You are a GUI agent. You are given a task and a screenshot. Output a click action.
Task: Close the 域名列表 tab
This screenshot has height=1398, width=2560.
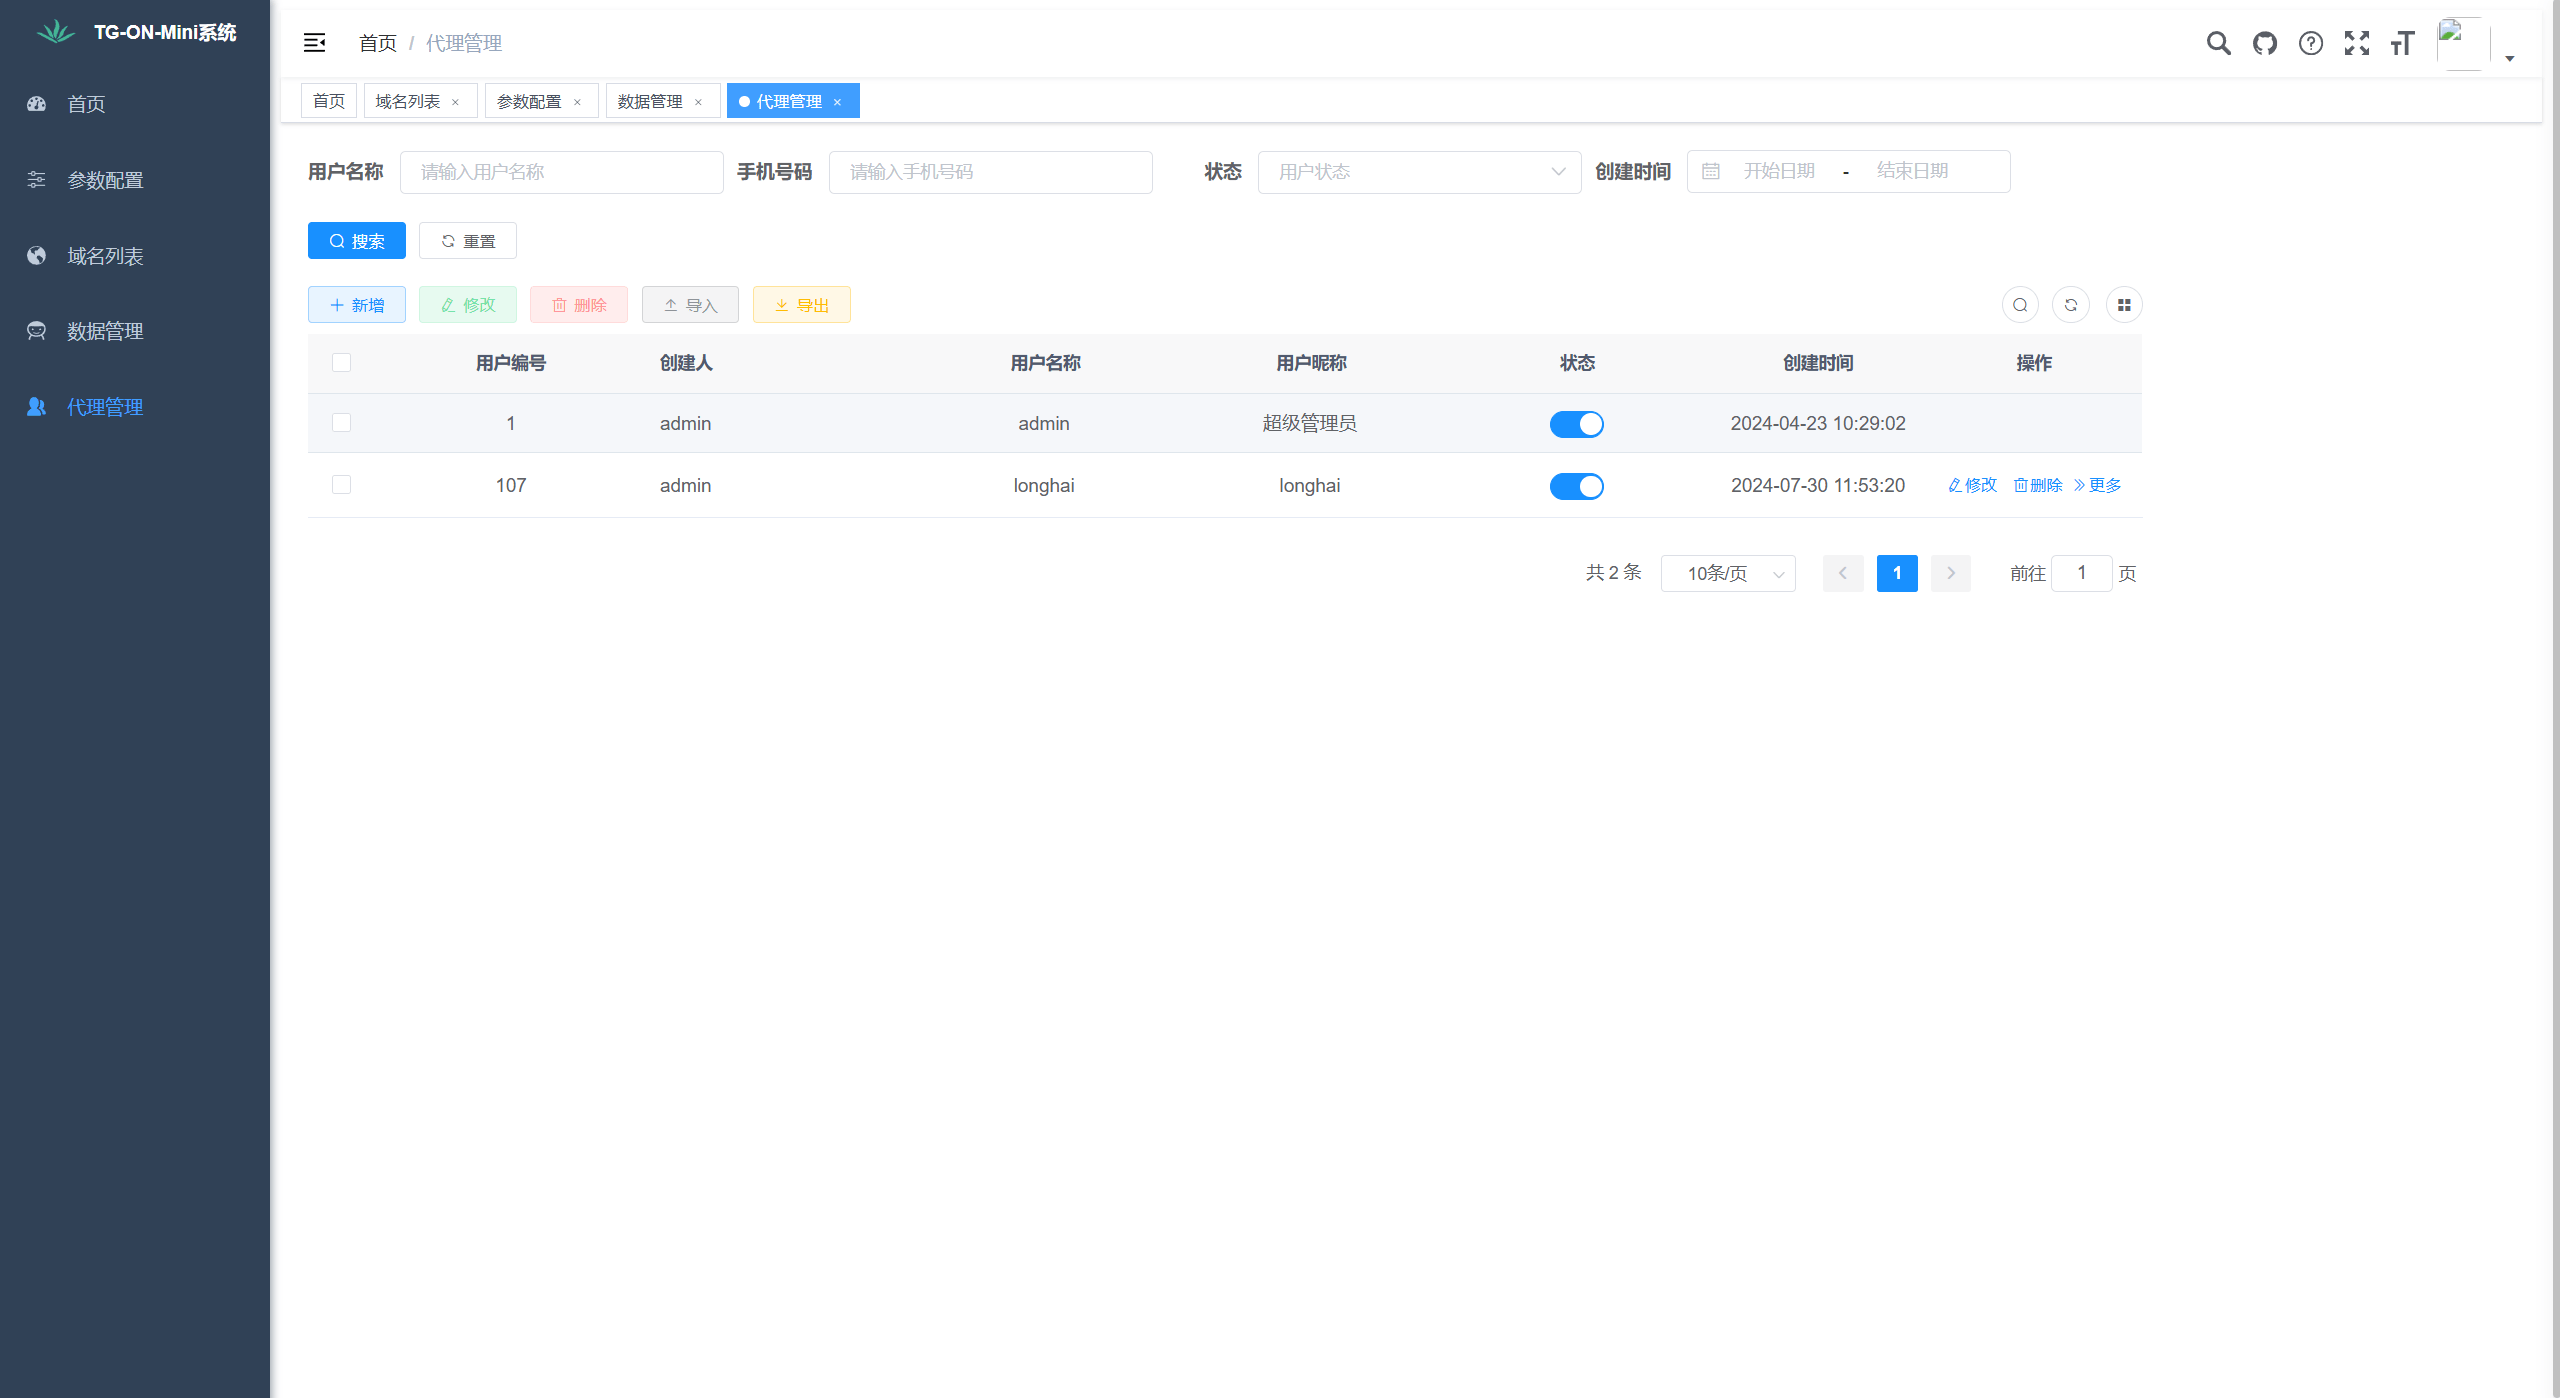click(456, 102)
